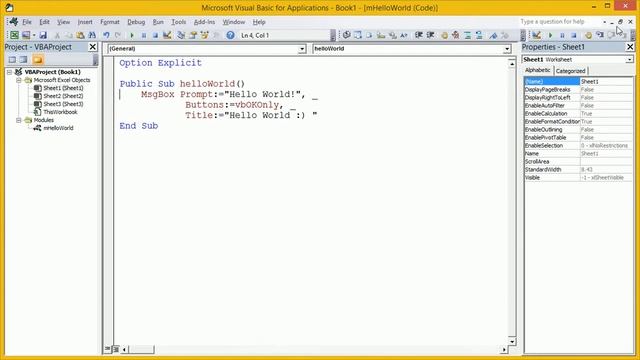The image size is (640, 360).
Task: Click the Type a question for help box
Action: tap(559, 21)
